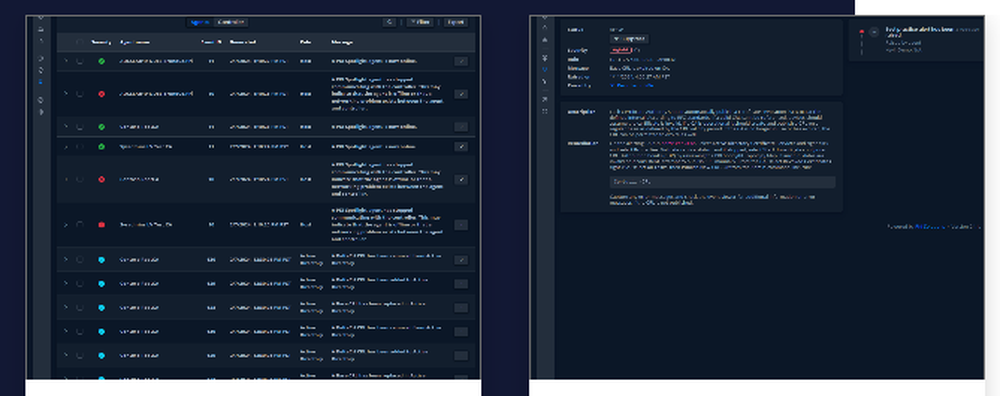Viewport: 1000px width, 396px height.
Task: Switch to the Agents tab in events list
Action: [199, 22]
